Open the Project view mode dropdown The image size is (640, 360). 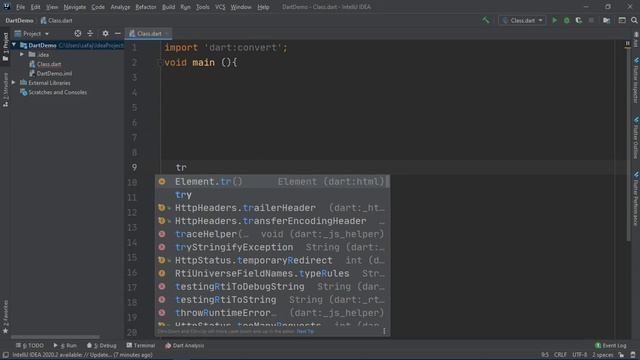tap(32, 33)
